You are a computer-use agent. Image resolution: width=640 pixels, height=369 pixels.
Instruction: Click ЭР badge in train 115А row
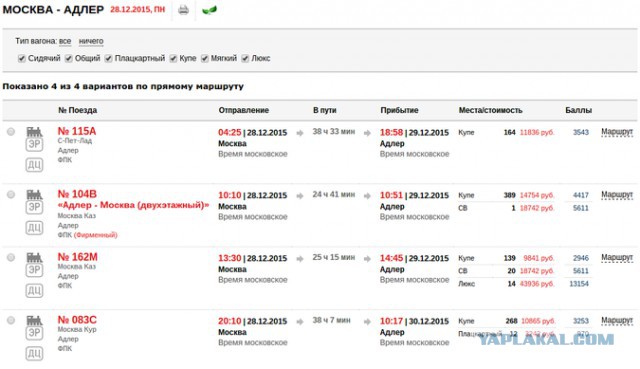click(x=34, y=144)
